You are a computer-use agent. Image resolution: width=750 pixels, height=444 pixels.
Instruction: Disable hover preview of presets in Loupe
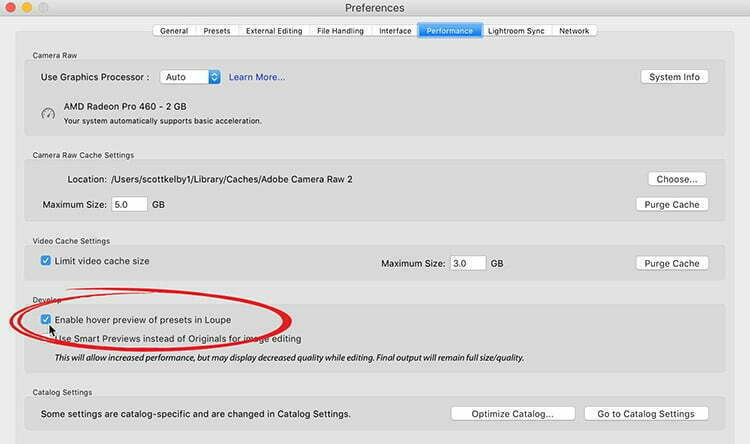click(x=46, y=320)
